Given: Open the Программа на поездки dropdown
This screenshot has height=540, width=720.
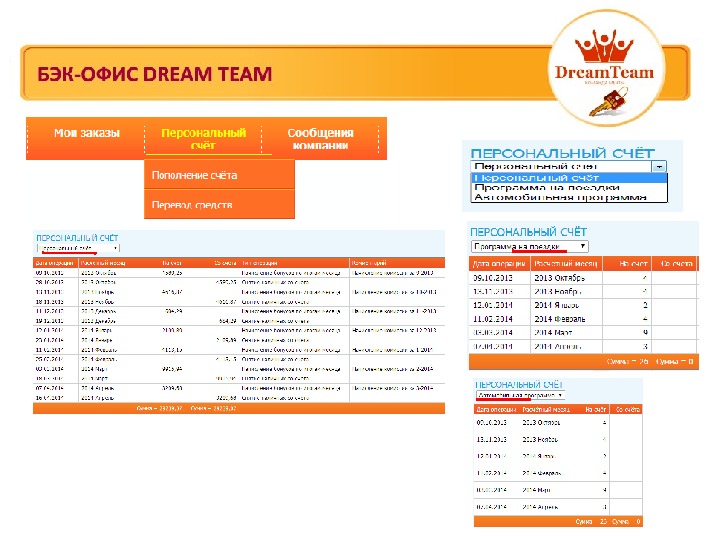Looking at the screenshot, I should click(x=529, y=247).
